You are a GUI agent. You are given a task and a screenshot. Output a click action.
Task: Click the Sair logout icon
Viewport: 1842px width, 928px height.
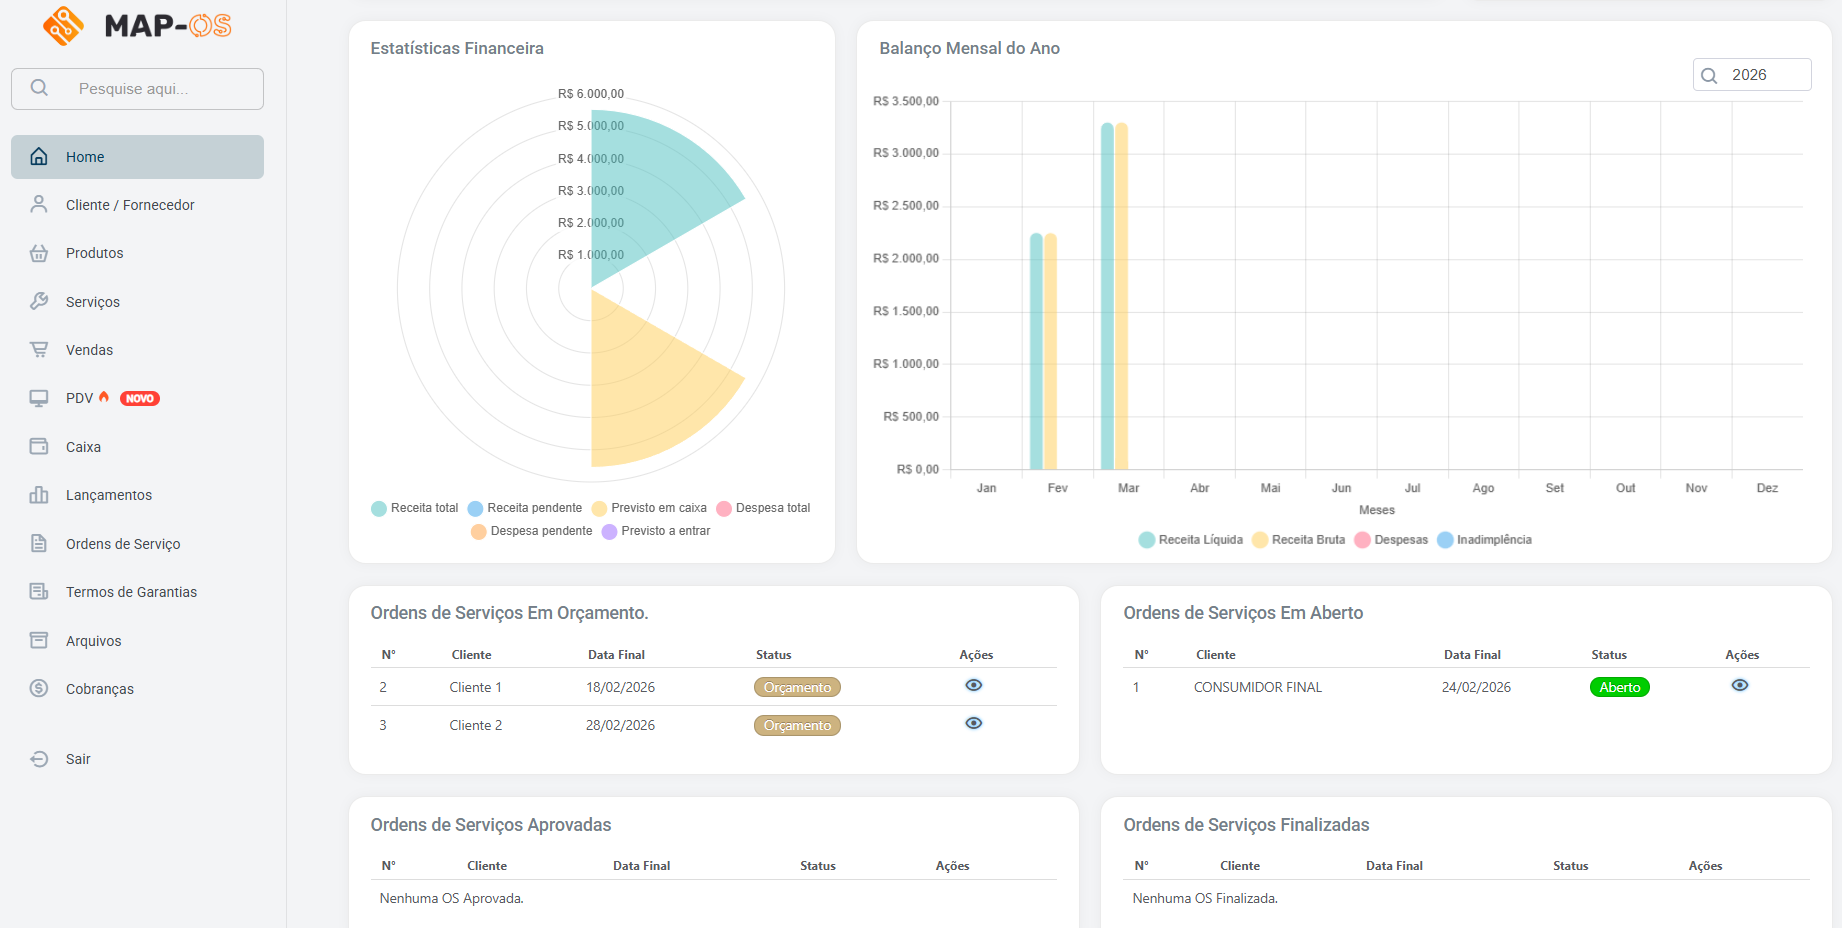39,759
